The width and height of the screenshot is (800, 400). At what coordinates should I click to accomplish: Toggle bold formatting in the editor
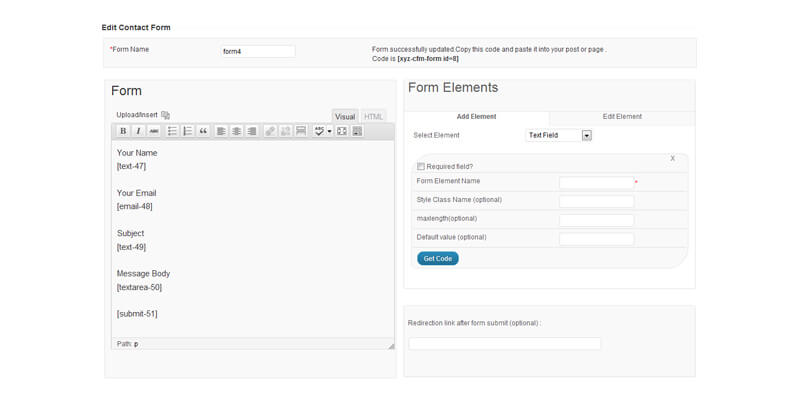click(123, 131)
